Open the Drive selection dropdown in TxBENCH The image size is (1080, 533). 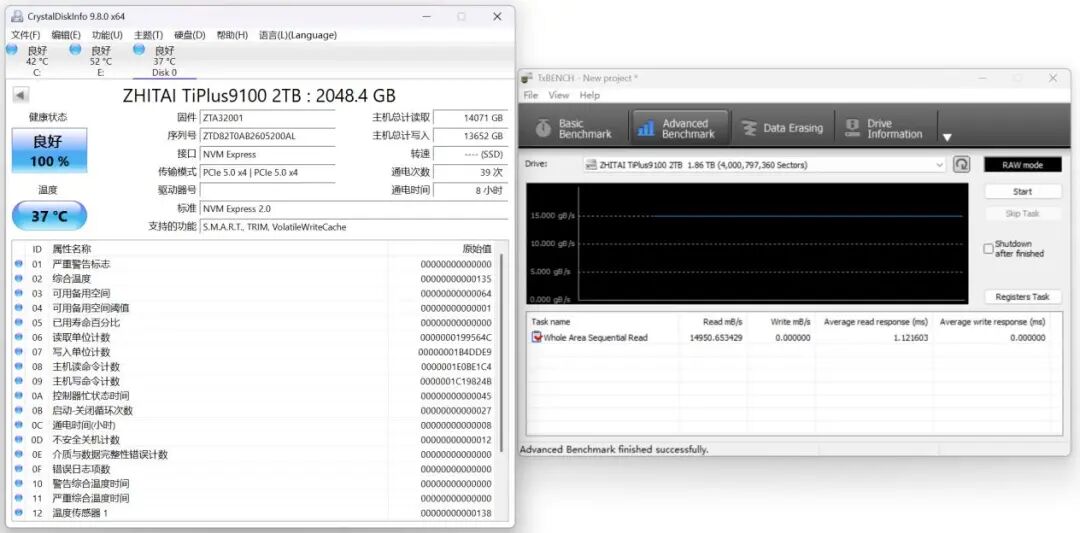coord(765,165)
